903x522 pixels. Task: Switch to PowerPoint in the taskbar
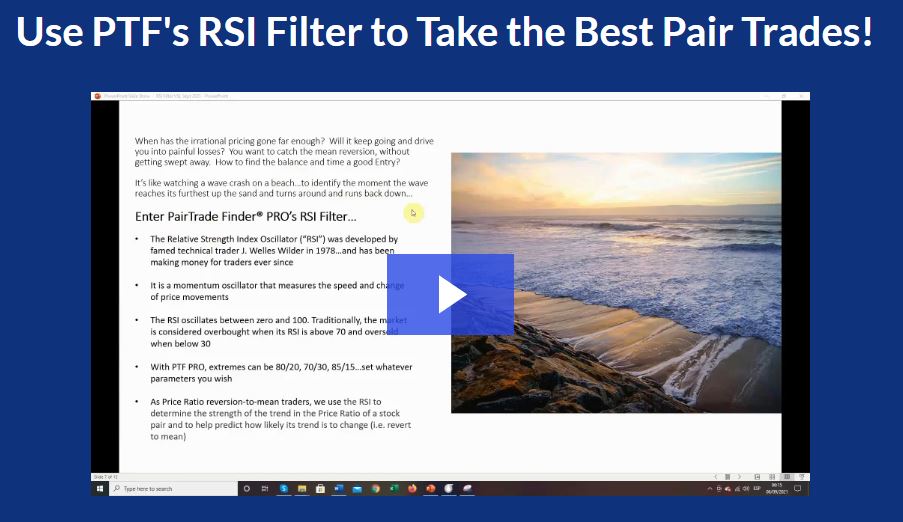[x=431, y=488]
